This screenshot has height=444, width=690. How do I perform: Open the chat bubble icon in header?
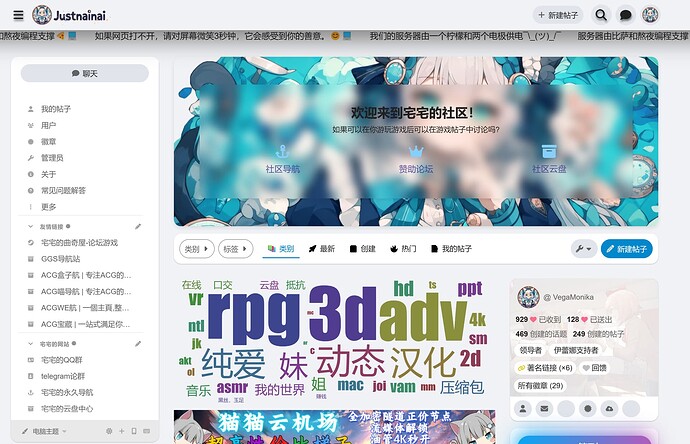(625, 15)
